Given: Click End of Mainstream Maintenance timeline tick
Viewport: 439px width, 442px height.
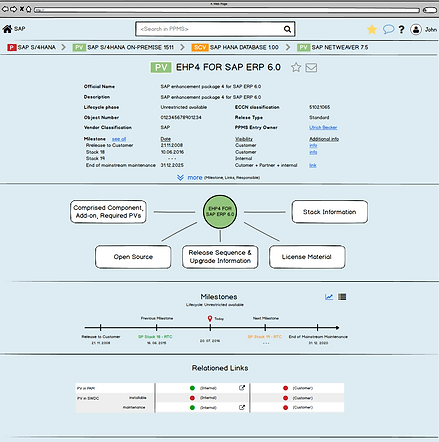Looking at the screenshot, I should [318, 328].
